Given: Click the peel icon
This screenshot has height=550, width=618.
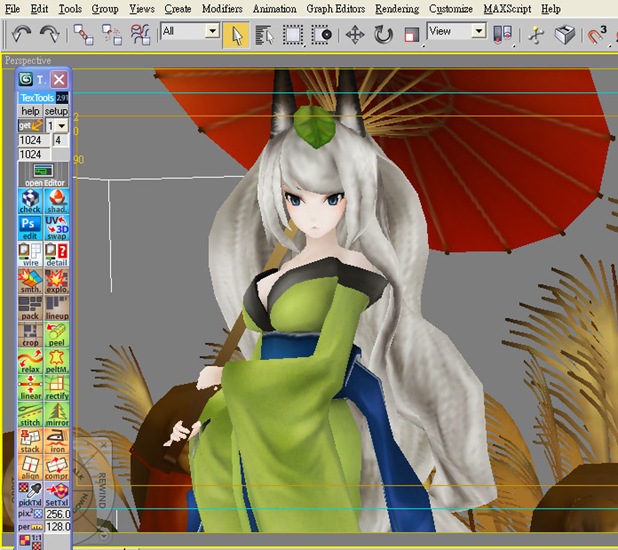Looking at the screenshot, I should coord(57,335).
